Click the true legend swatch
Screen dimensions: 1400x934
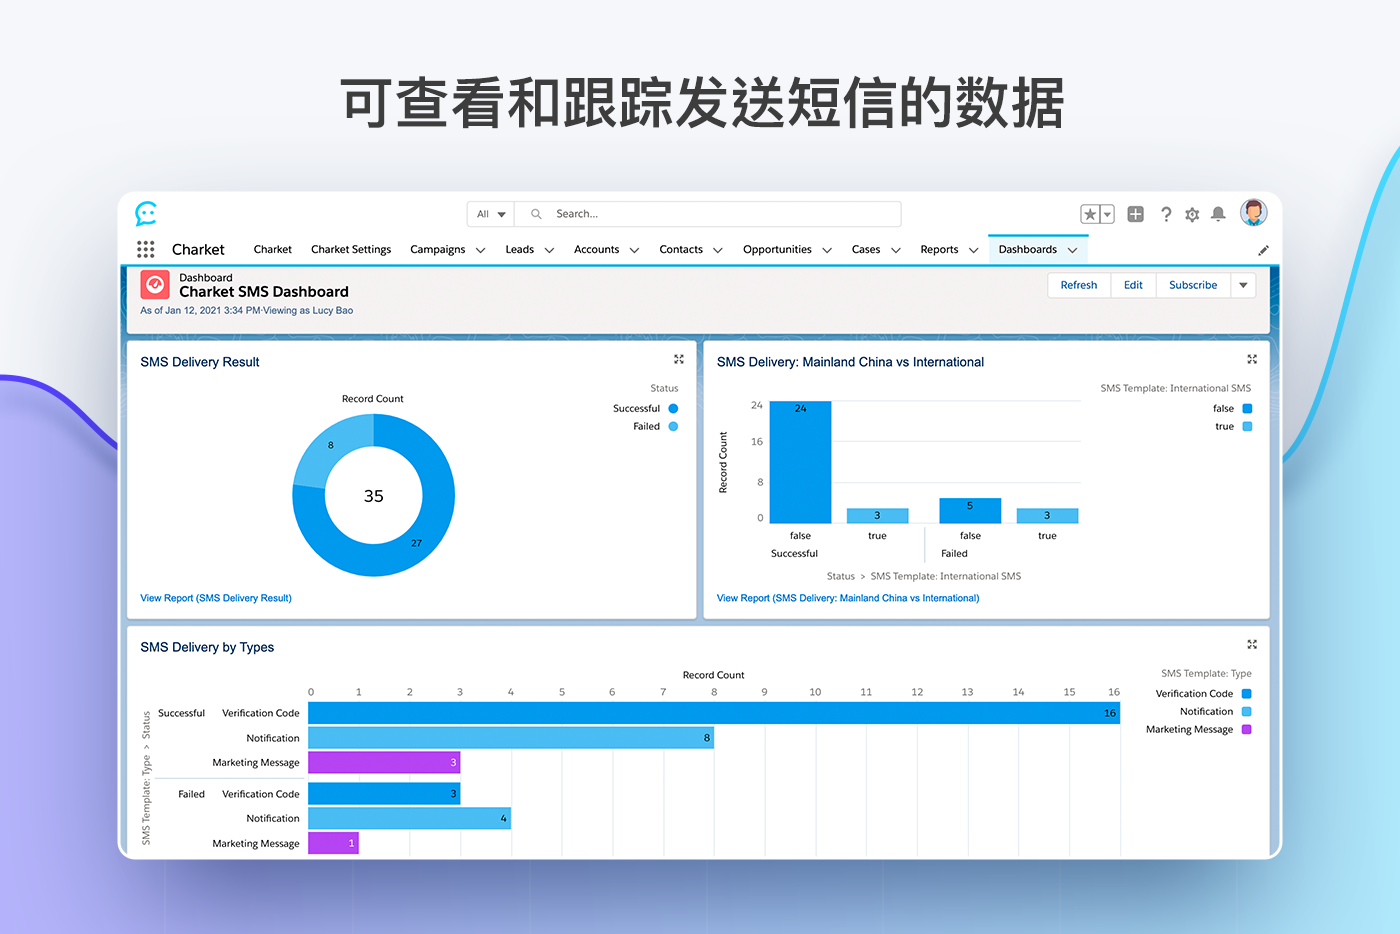point(1247,426)
